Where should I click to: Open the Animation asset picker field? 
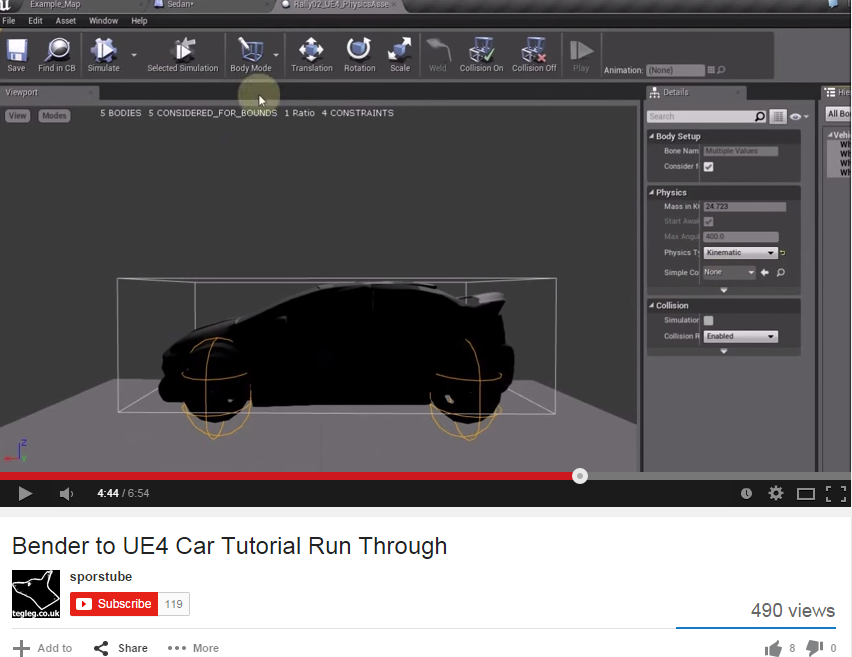(675, 70)
